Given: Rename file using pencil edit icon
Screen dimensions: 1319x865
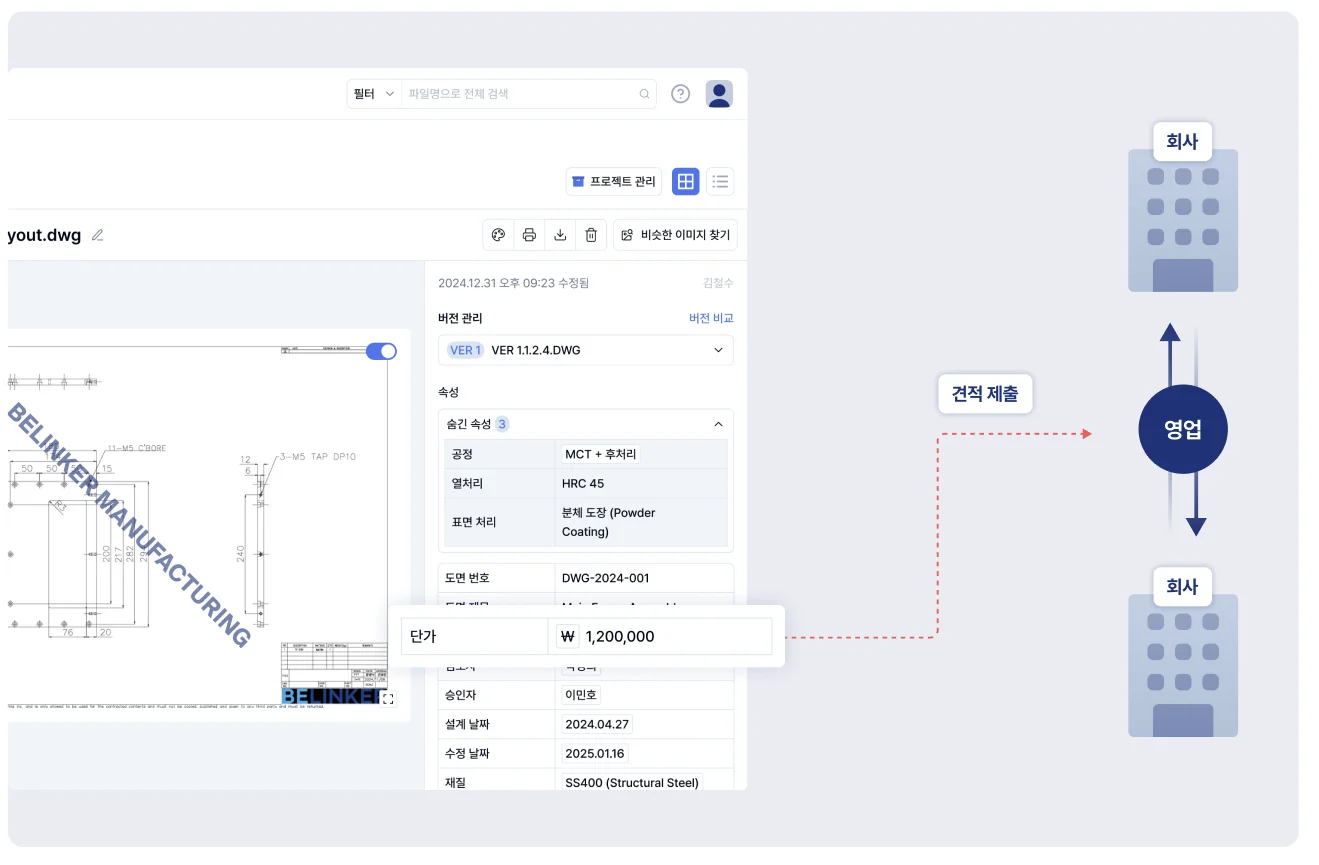Looking at the screenshot, I should [97, 236].
